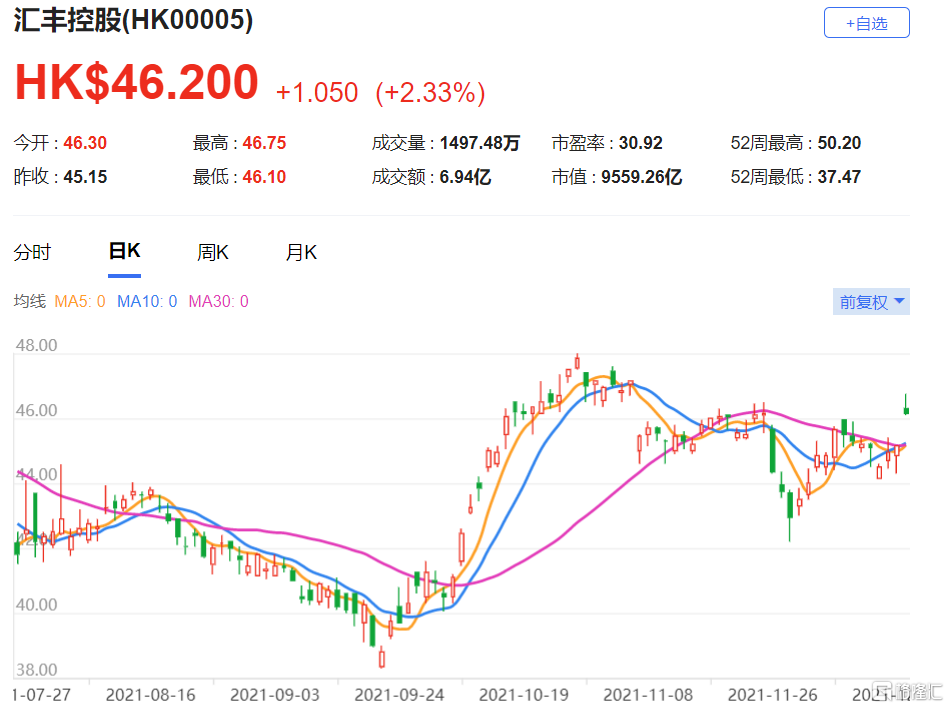The height and width of the screenshot is (709, 949).
Task: Click the 38.00 price axis label
Action: pyautogui.click(x=36, y=670)
